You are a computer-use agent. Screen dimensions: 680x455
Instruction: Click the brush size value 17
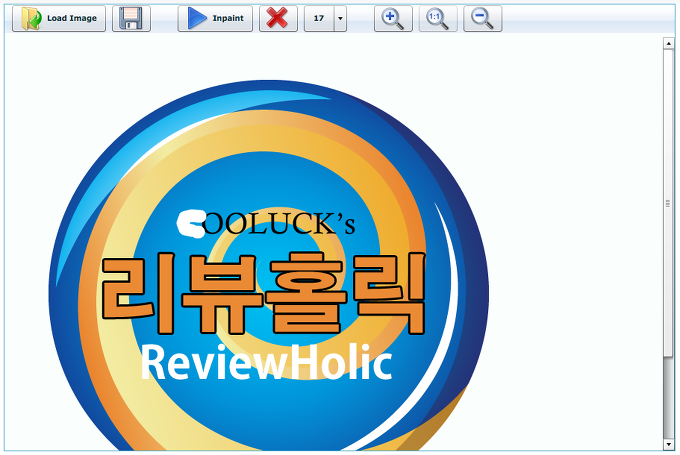319,19
